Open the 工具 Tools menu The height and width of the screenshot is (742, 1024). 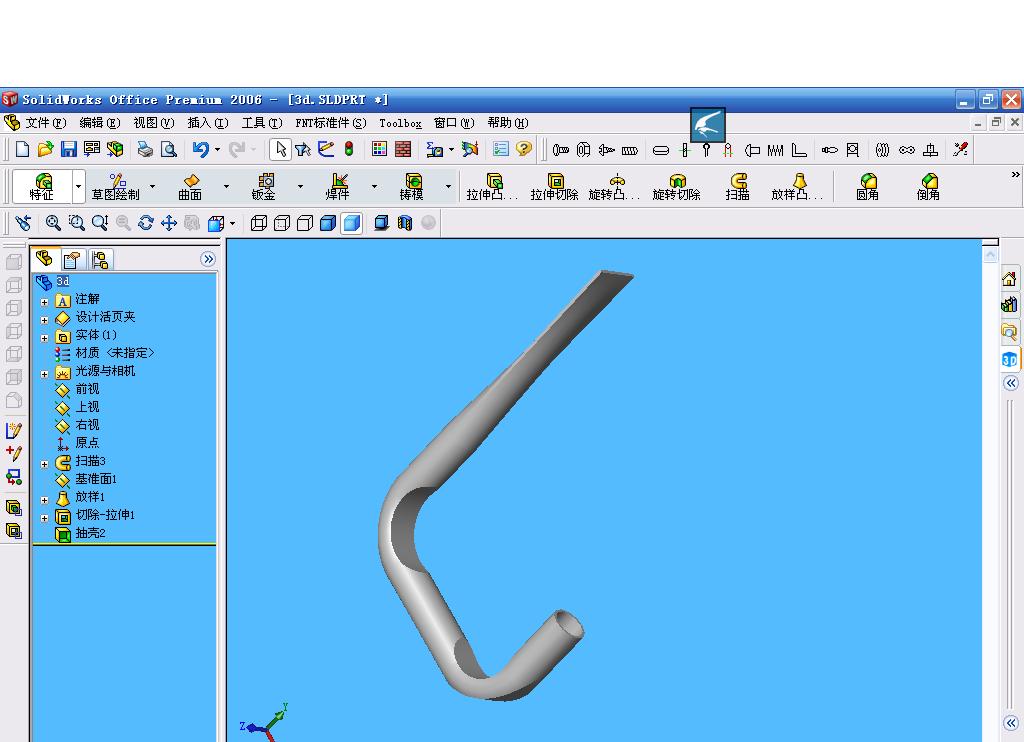pyautogui.click(x=262, y=123)
